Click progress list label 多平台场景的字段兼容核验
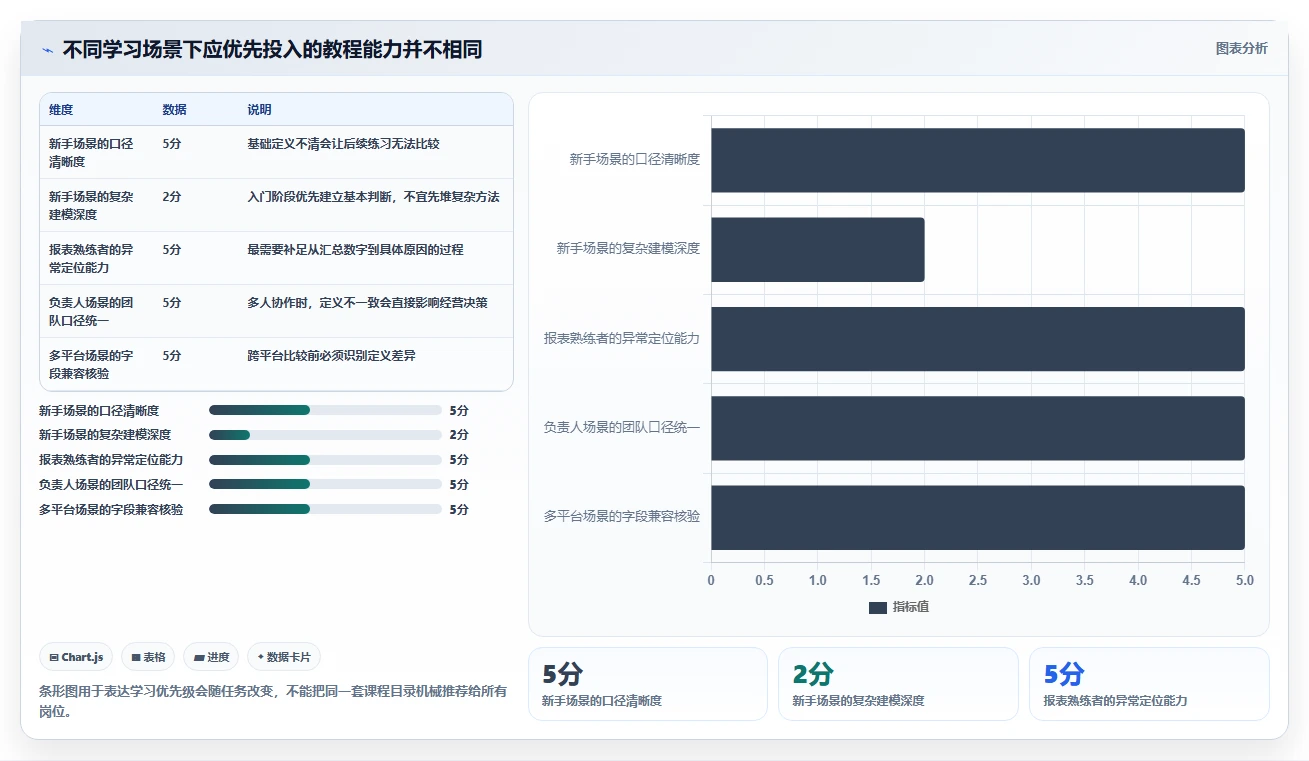The width and height of the screenshot is (1309, 761). click(111, 509)
